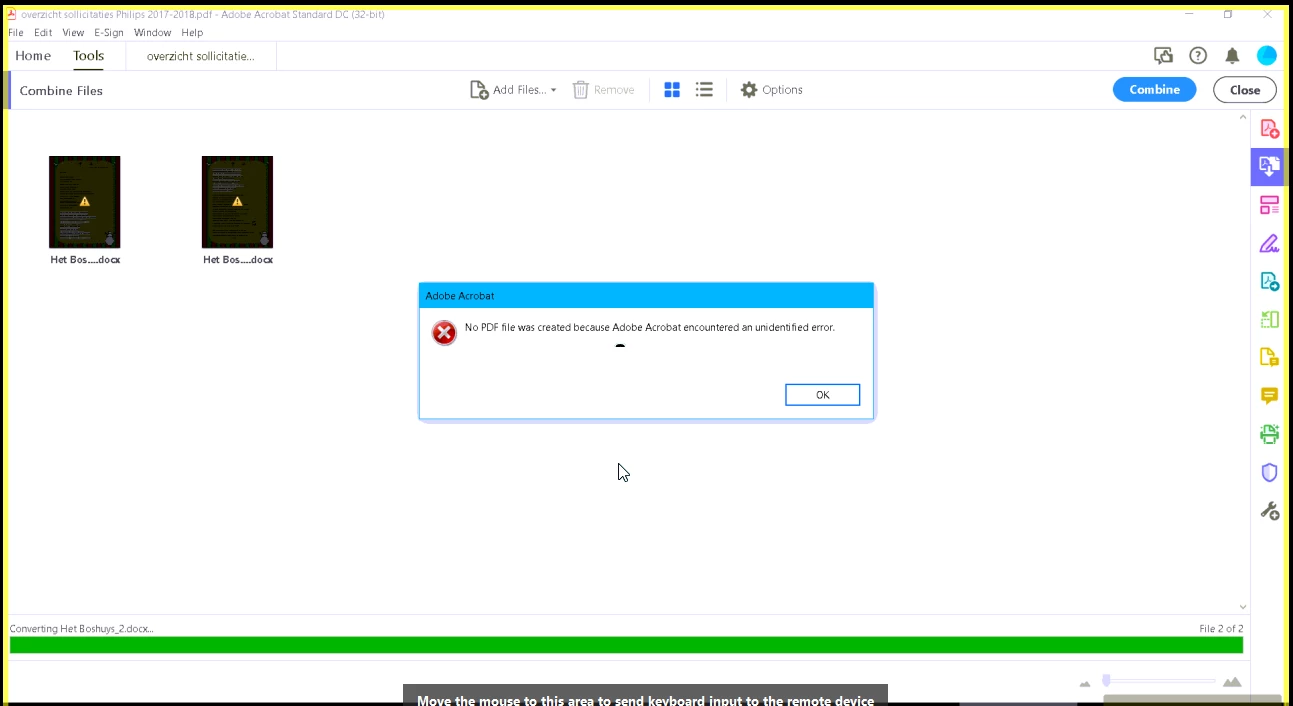Click the second file's 'Het Bos....docx' name label
The width and height of the screenshot is (1293, 706).
click(238, 260)
